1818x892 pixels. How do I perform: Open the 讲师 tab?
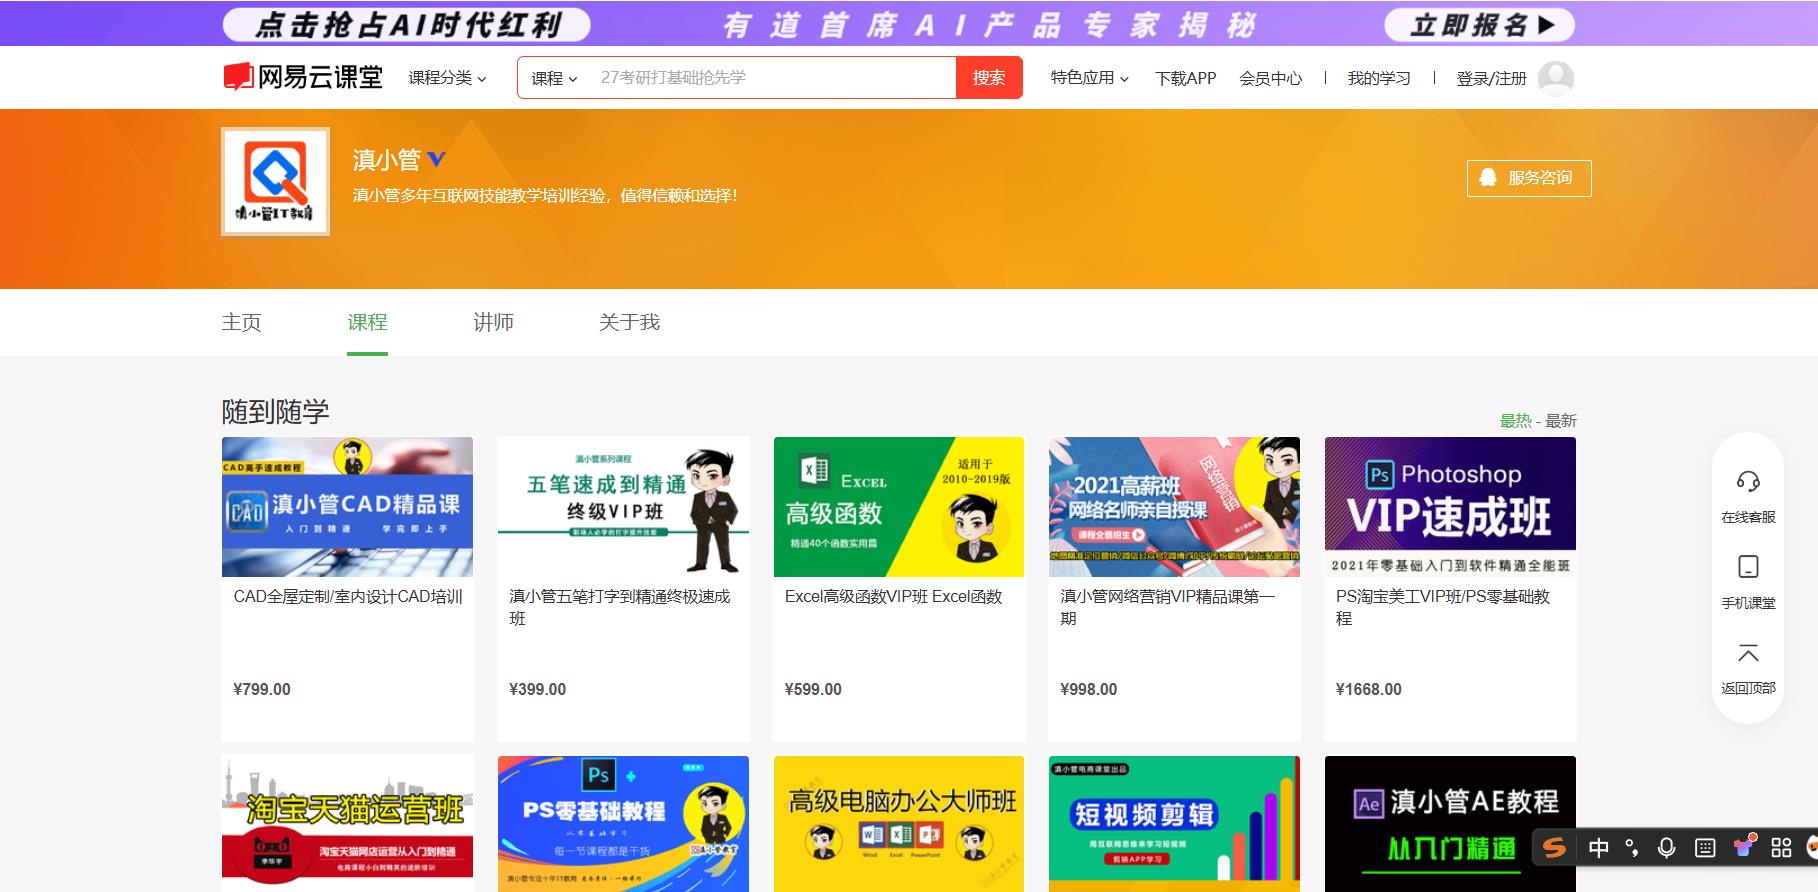[x=493, y=322]
